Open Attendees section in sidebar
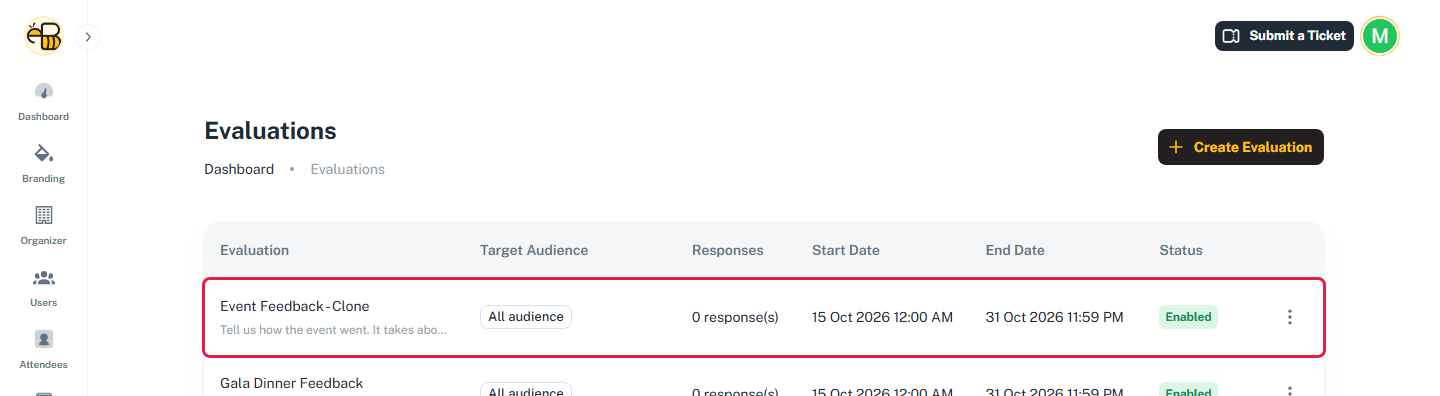The width and height of the screenshot is (1440, 396). pyautogui.click(x=44, y=350)
